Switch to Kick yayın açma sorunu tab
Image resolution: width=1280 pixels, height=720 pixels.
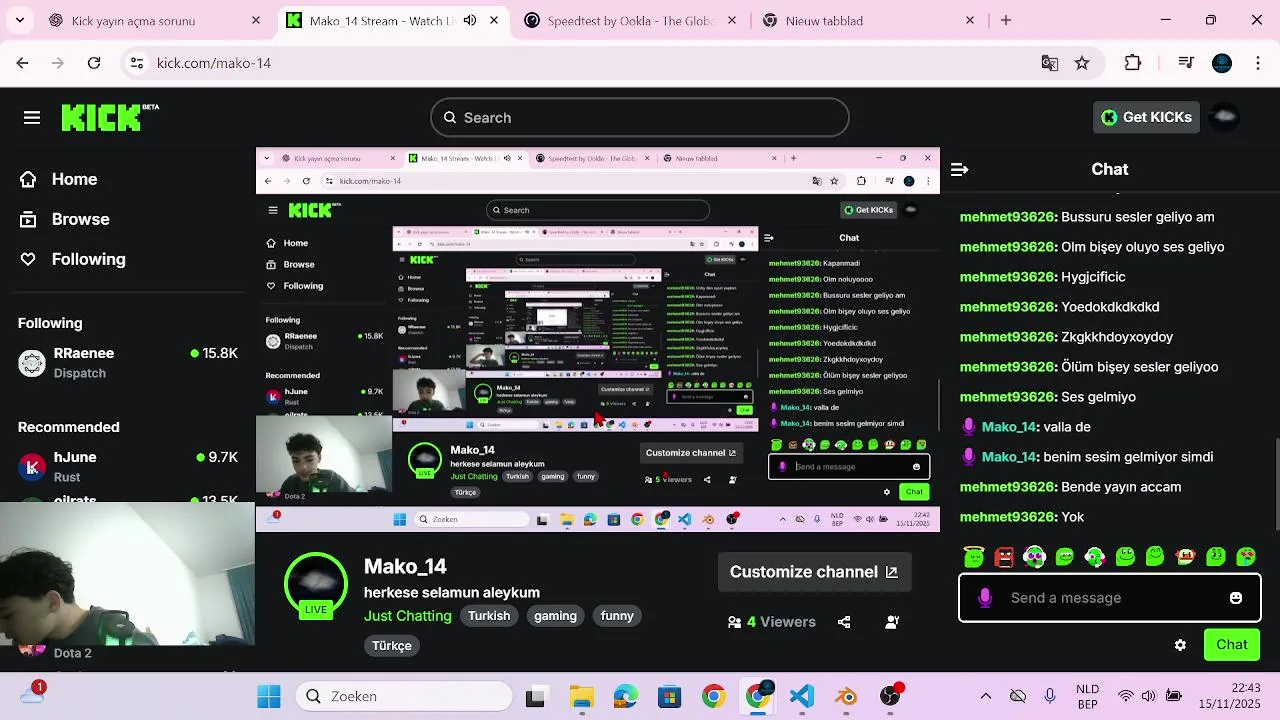pyautogui.click(x=153, y=20)
